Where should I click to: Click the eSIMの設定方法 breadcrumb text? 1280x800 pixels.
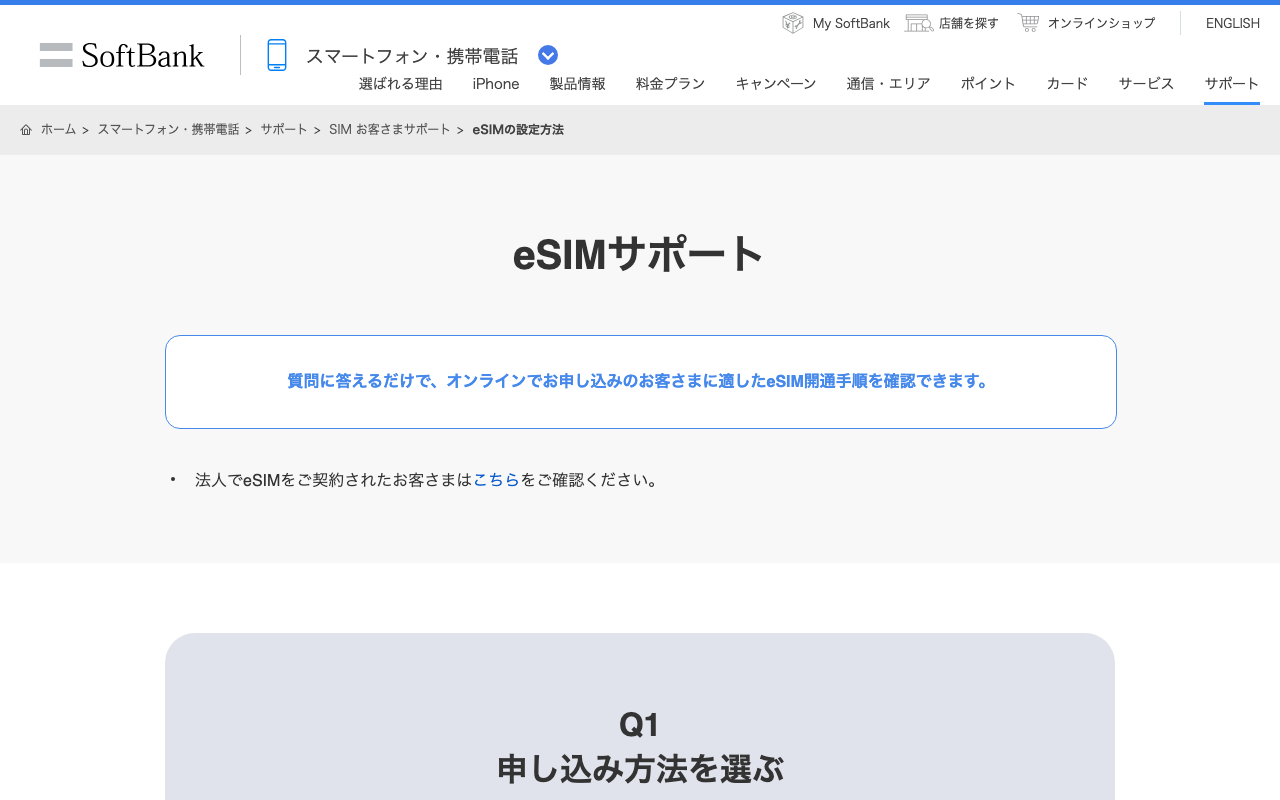(x=518, y=130)
